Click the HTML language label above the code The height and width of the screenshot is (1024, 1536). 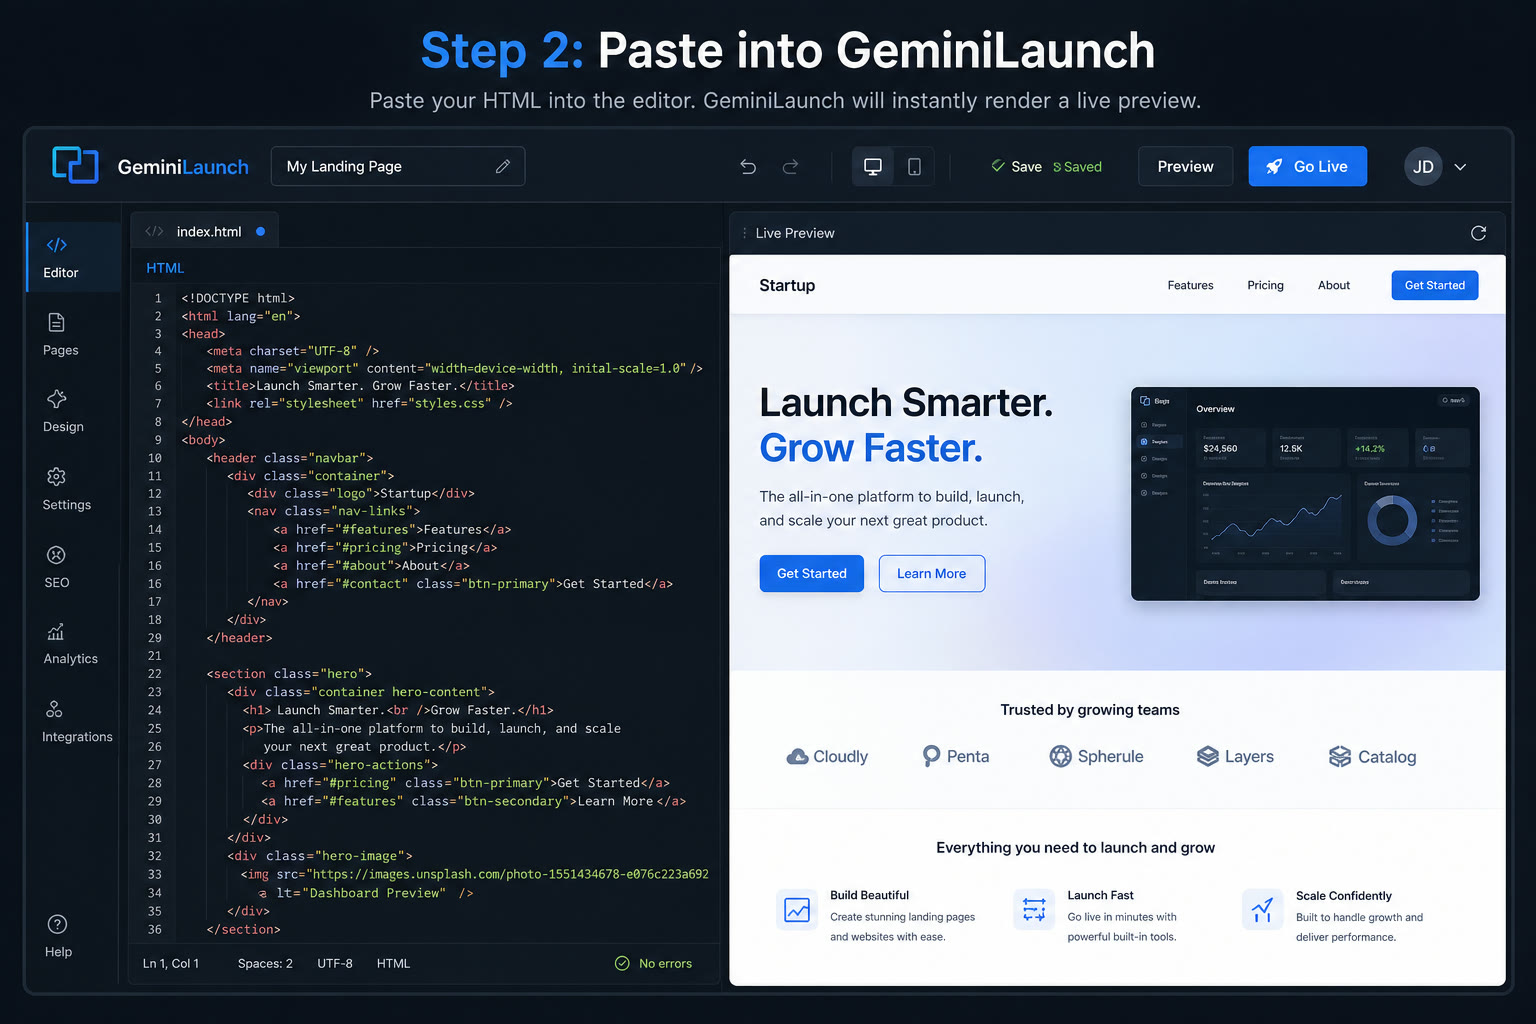click(165, 268)
